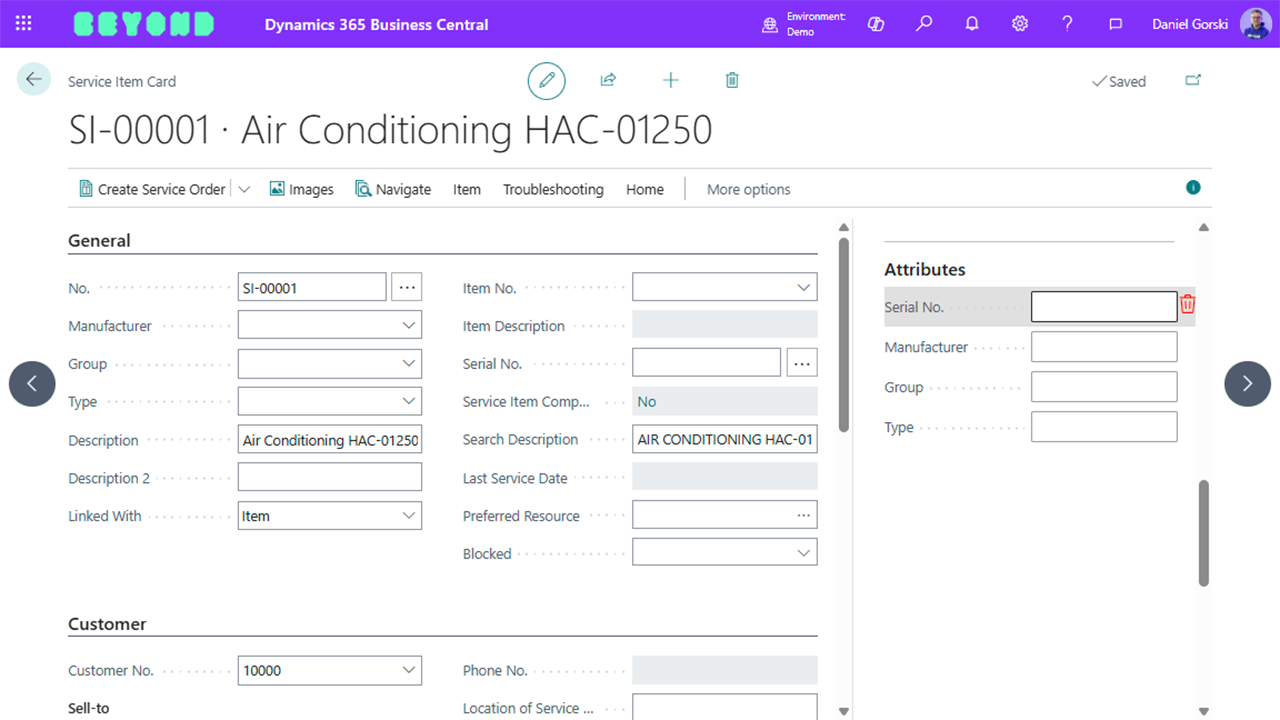Click the share icon in header
This screenshot has width=1280, height=720.
point(608,80)
